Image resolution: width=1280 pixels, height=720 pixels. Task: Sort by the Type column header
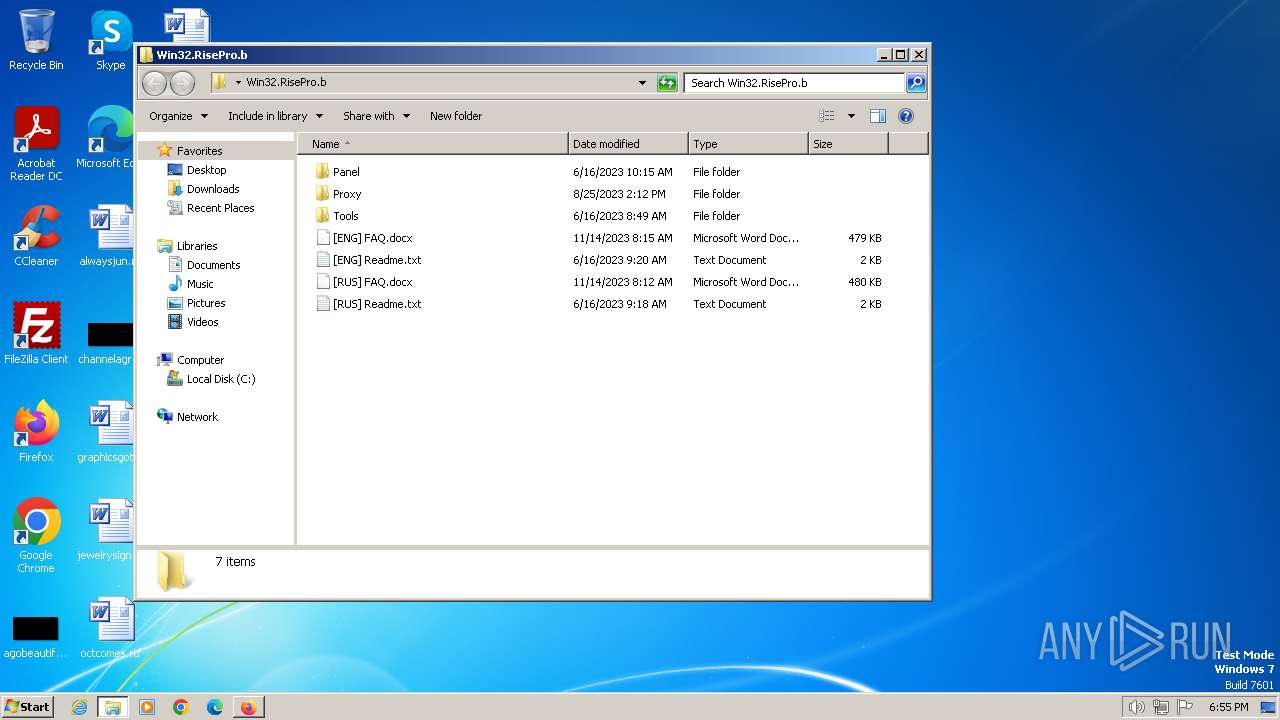click(x=748, y=144)
